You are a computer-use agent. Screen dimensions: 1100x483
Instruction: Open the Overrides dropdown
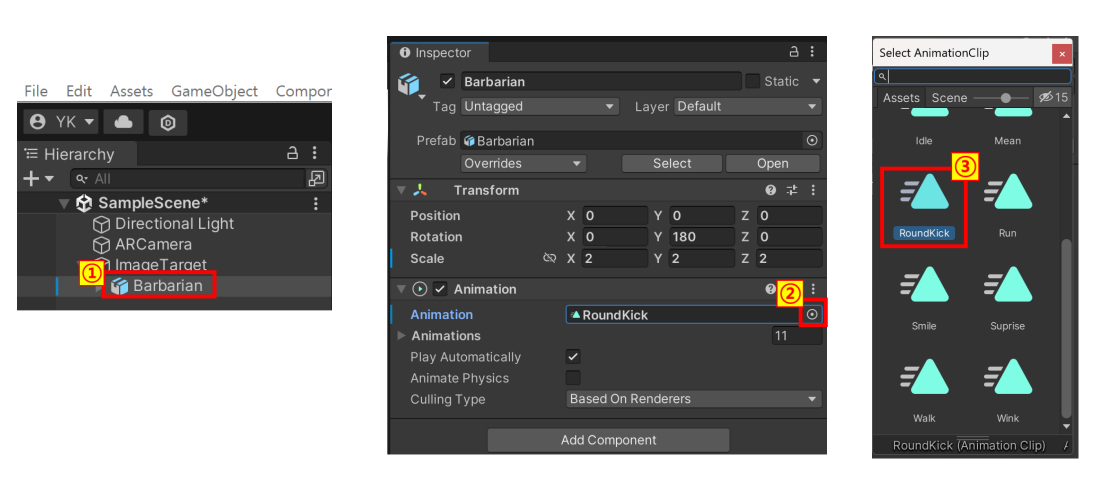523,164
